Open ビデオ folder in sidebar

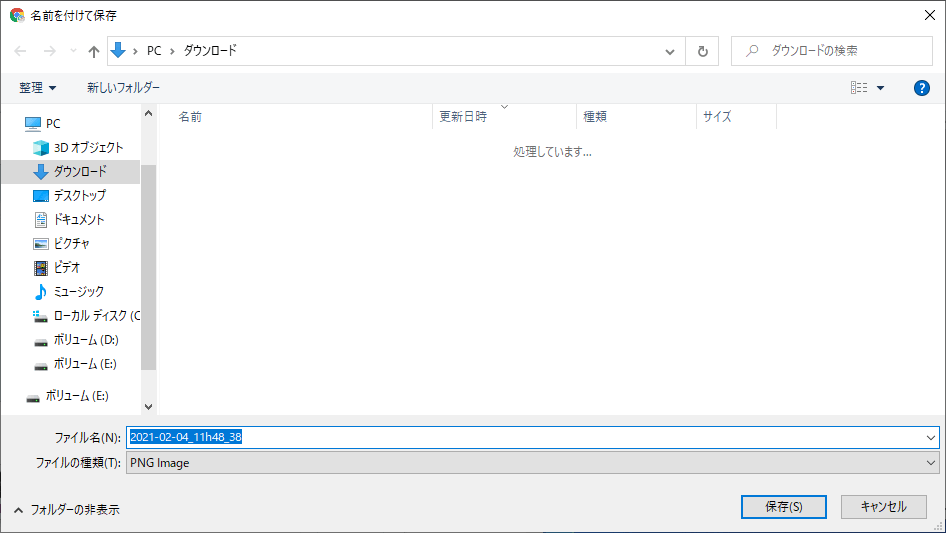pos(67,267)
